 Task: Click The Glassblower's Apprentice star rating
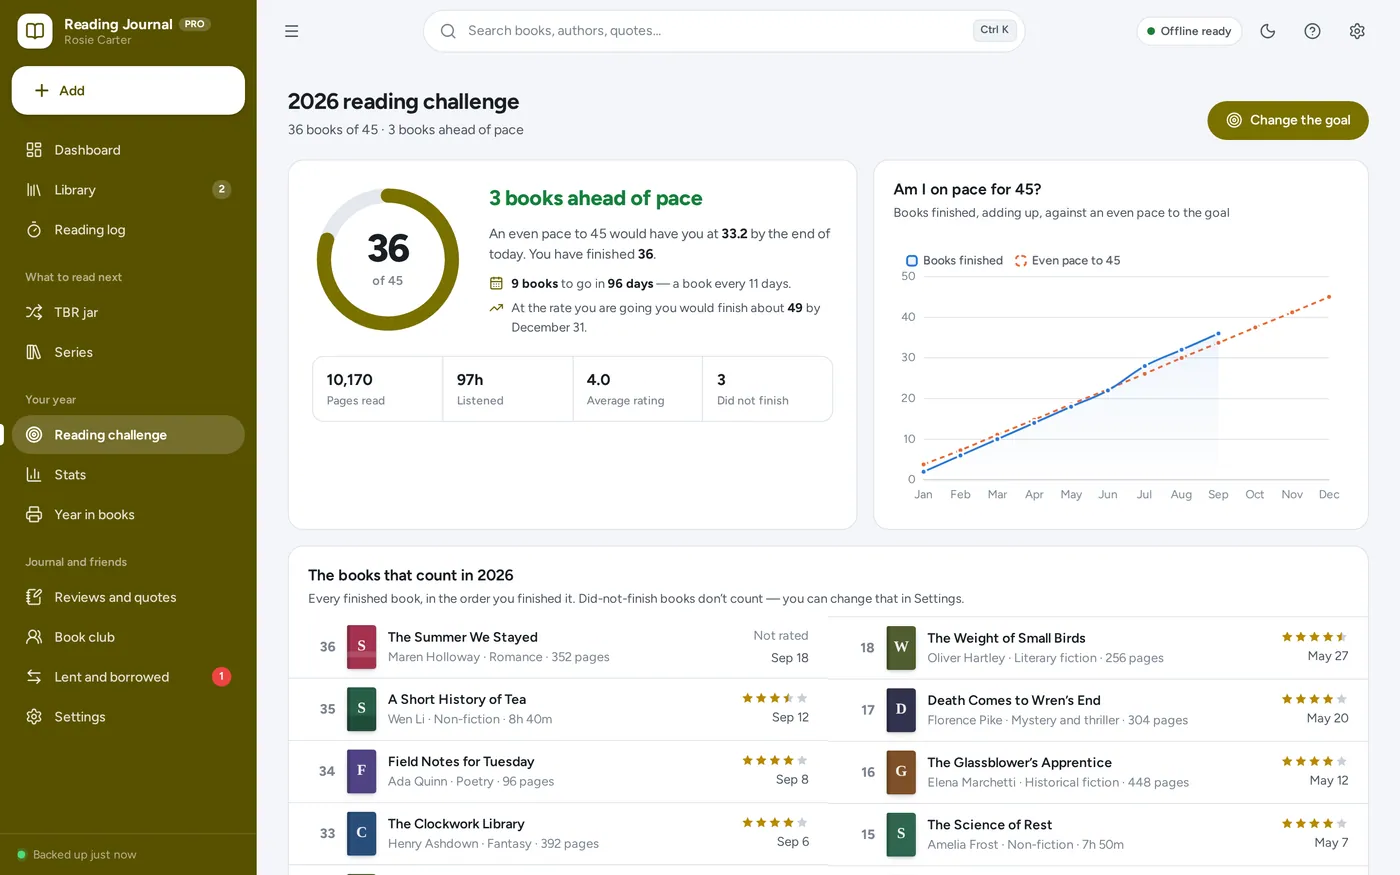coord(1315,762)
